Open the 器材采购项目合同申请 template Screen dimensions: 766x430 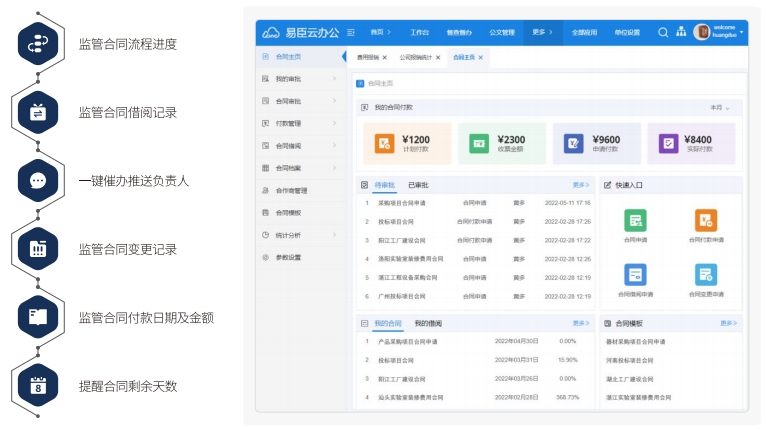(636, 342)
